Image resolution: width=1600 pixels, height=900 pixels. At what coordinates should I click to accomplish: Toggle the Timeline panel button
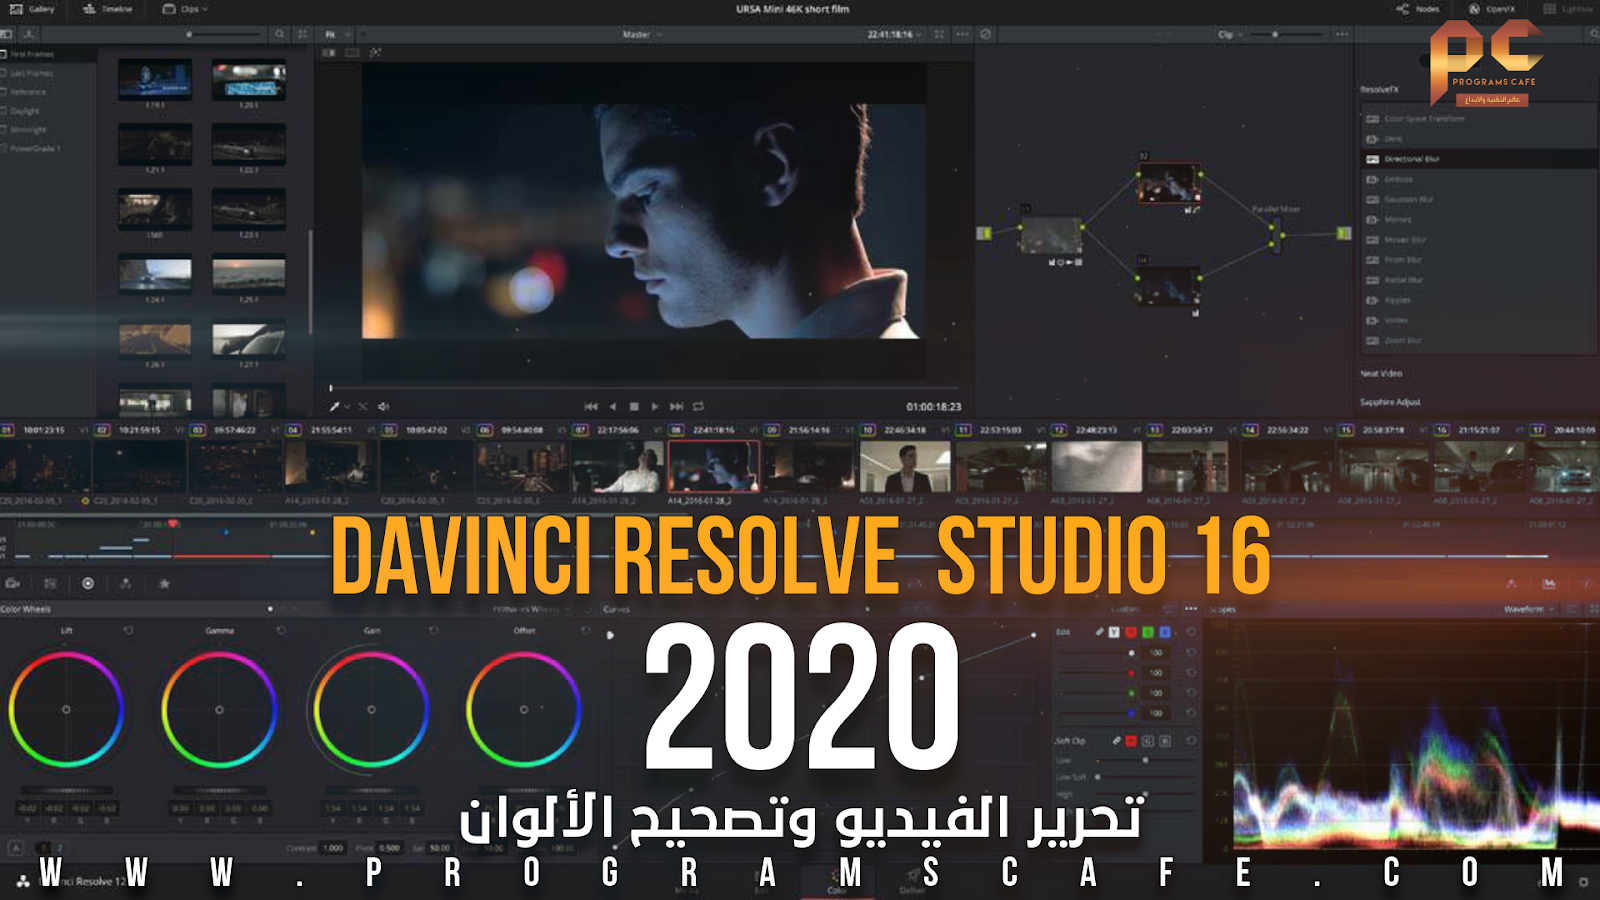[x=107, y=9]
